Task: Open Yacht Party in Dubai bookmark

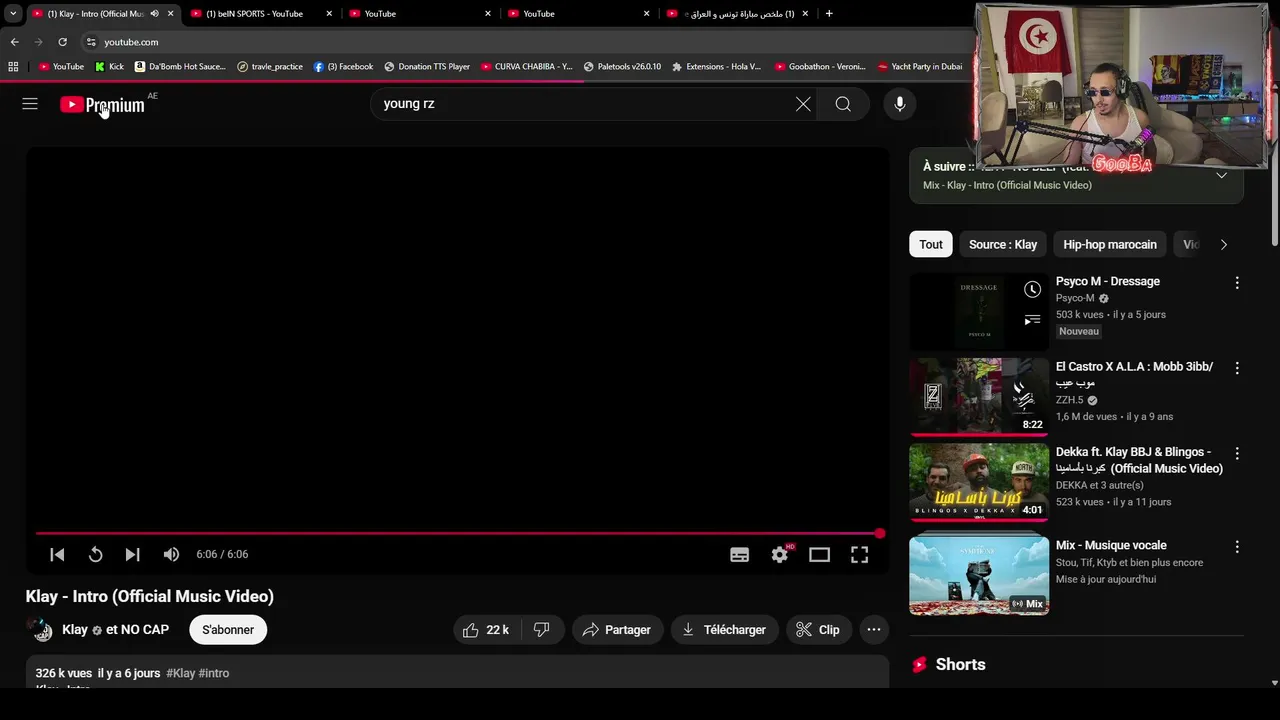Action: tap(920, 67)
